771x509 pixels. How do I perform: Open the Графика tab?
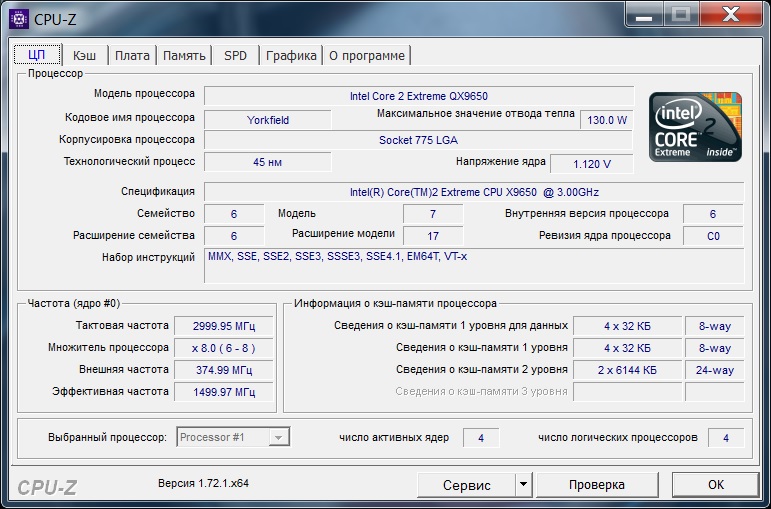[x=291, y=55]
